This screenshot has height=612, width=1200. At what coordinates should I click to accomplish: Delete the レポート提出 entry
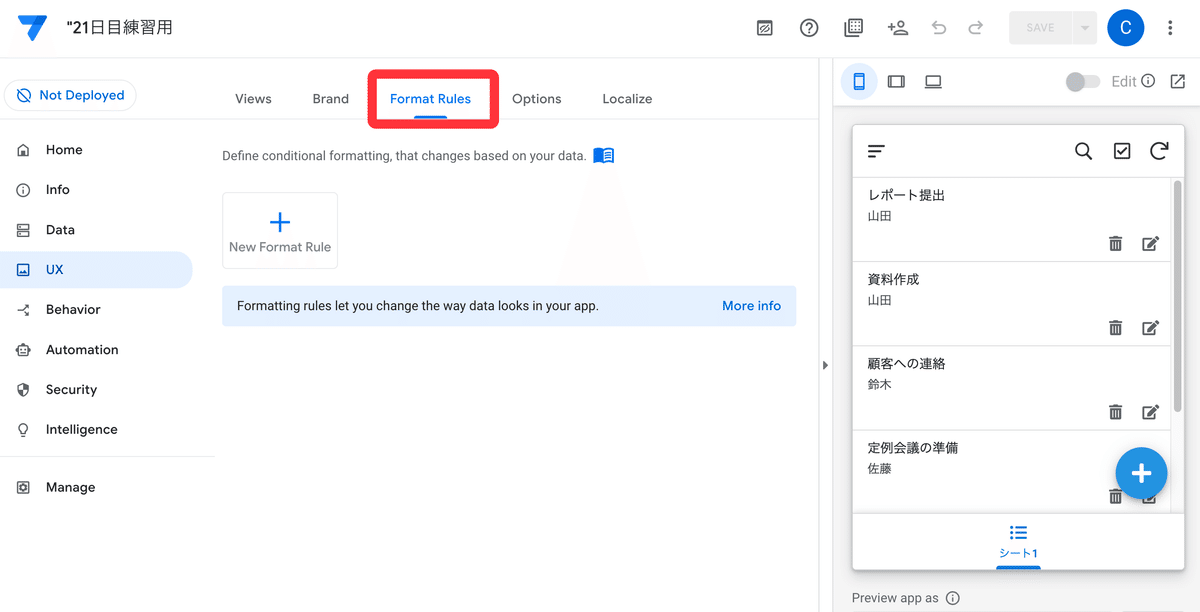(1115, 243)
